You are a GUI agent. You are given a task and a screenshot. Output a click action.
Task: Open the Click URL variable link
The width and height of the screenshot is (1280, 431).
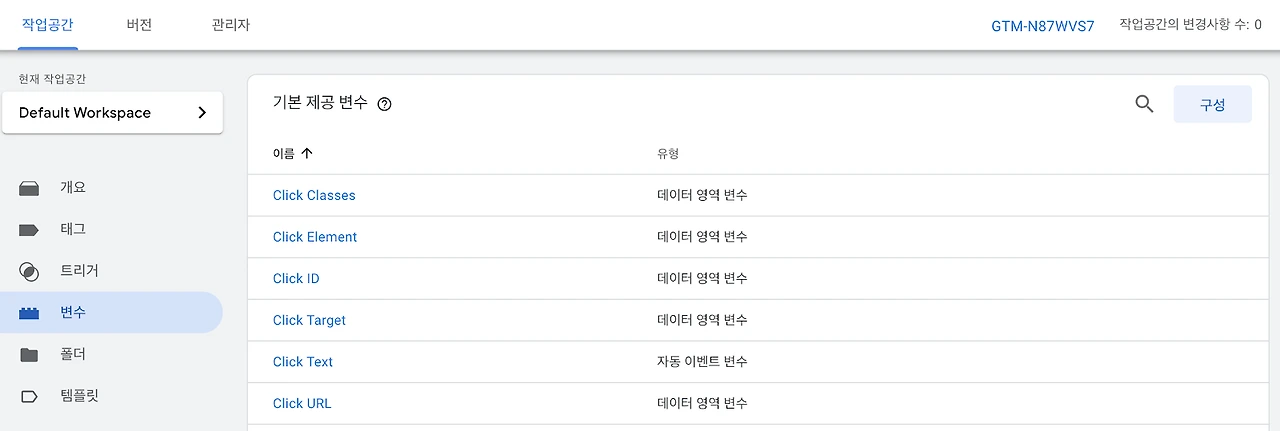[x=302, y=404]
